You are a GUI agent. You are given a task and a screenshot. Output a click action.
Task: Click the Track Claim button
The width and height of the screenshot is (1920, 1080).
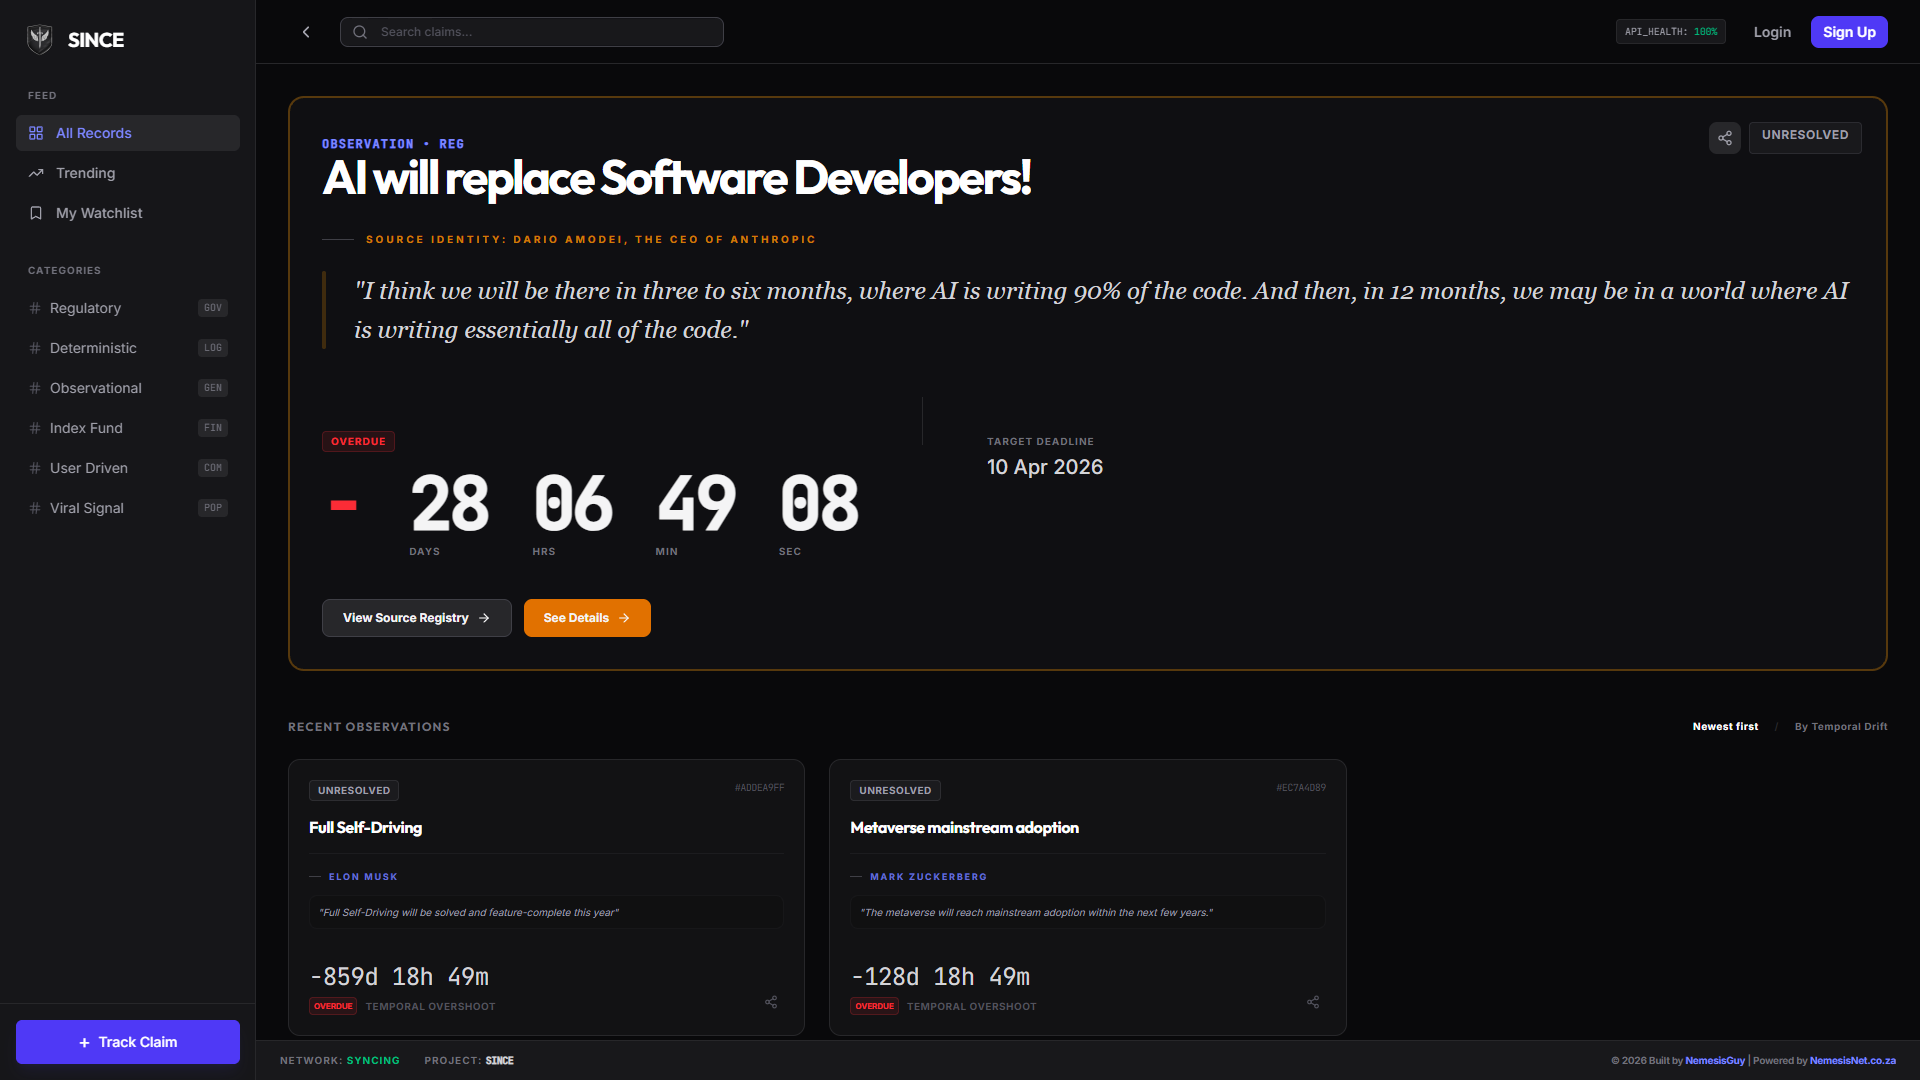[x=128, y=1042]
